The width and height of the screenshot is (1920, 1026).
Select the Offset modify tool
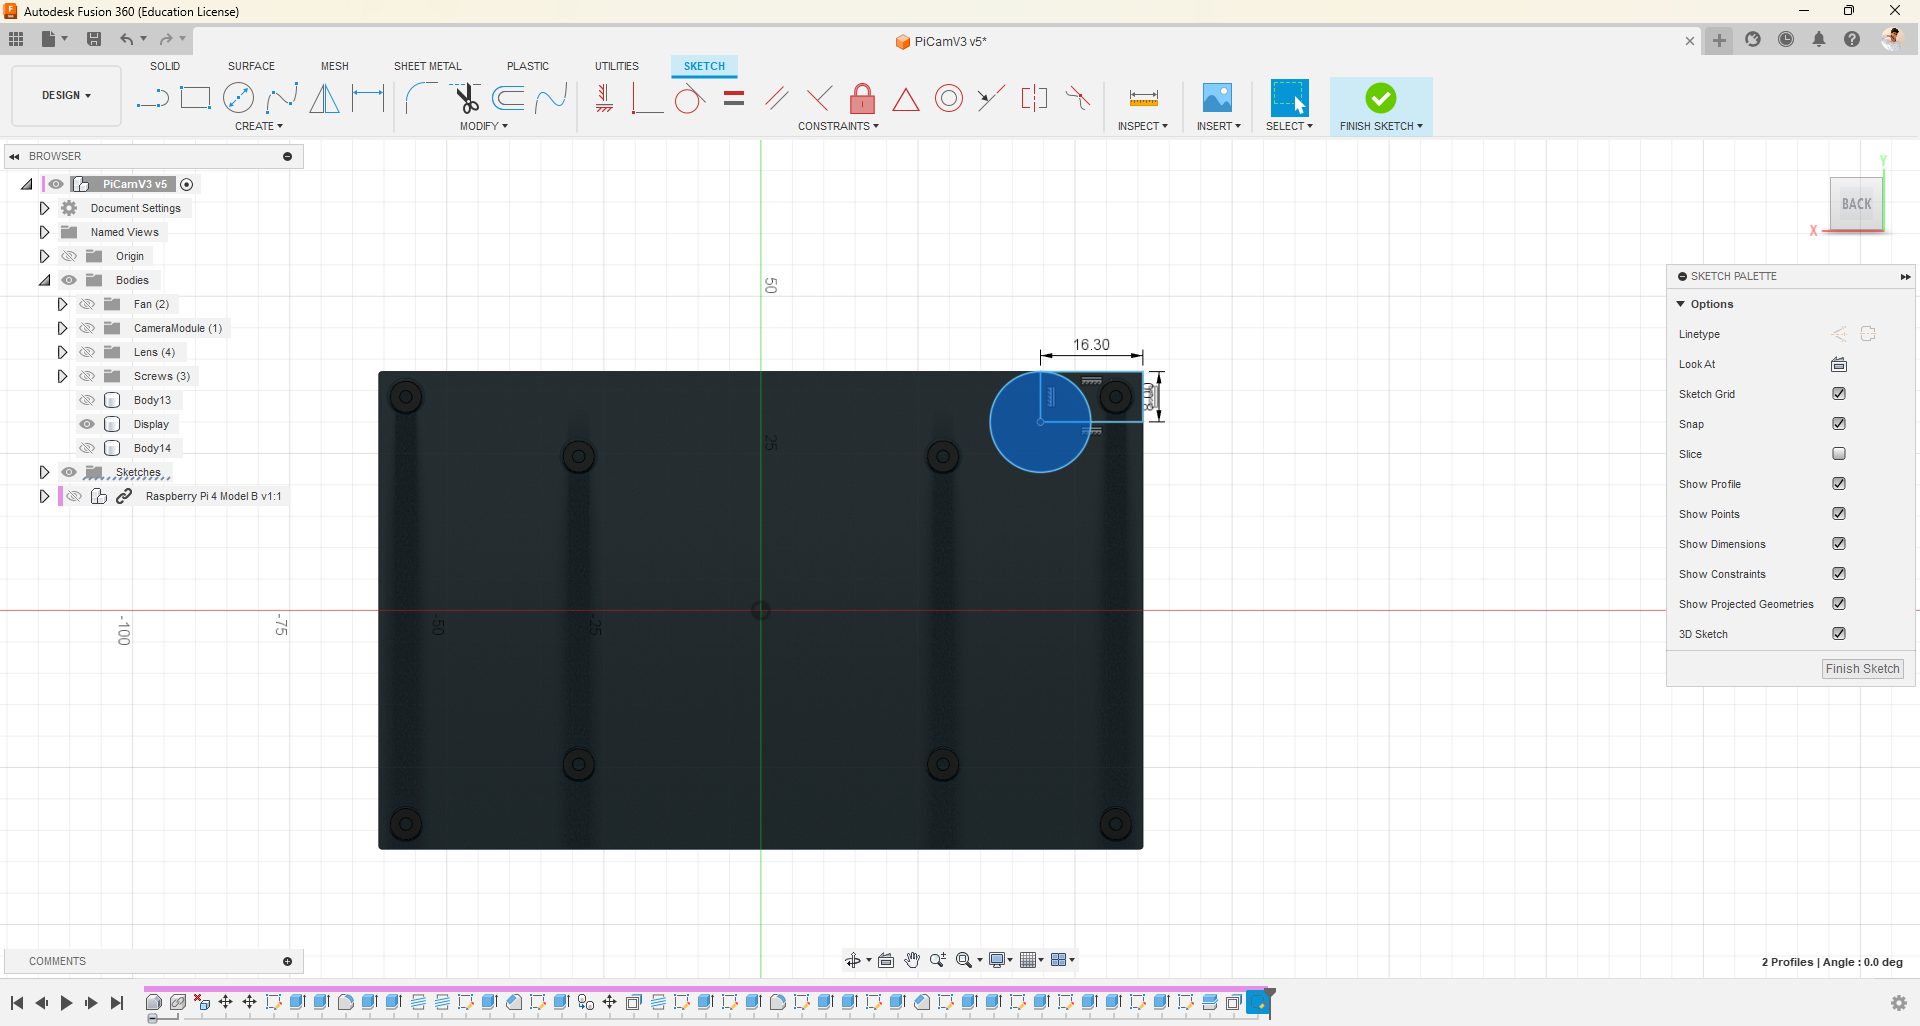tap(509, 98)
